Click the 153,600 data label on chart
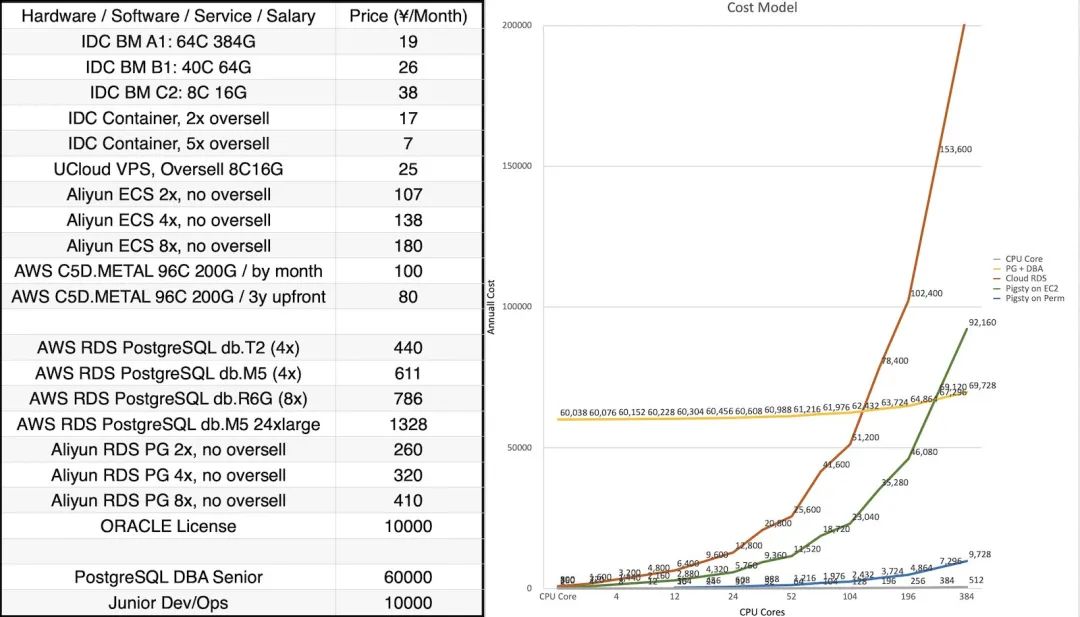1080x617 pixels. [955, 149]
